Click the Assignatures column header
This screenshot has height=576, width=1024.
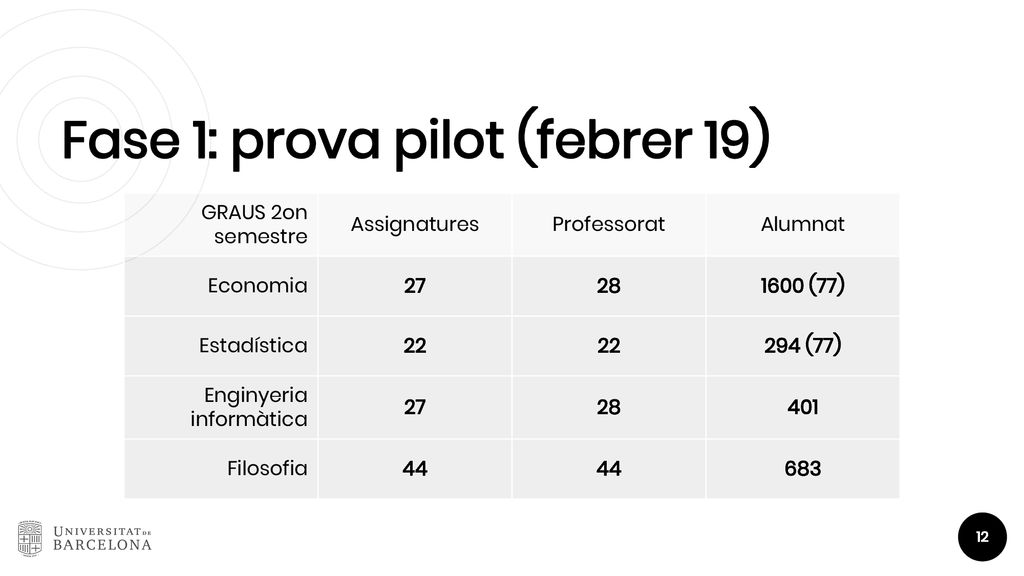point(415,224)
